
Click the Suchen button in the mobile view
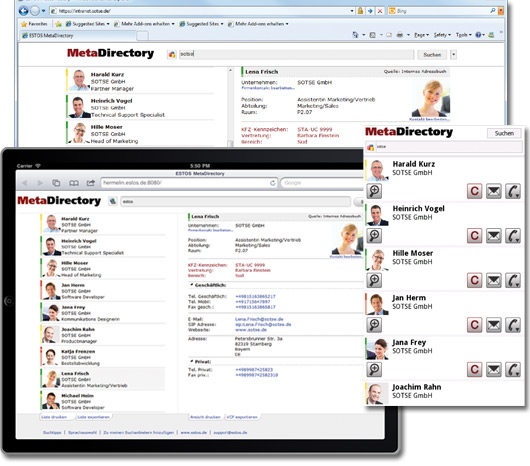click(504, 133)
